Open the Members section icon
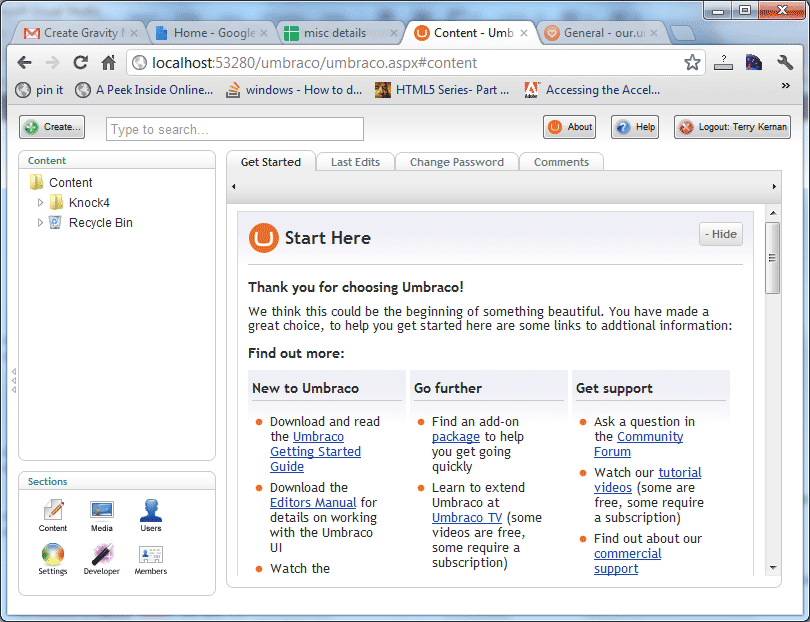Screen dimensions: 810x622 point(151,558)
